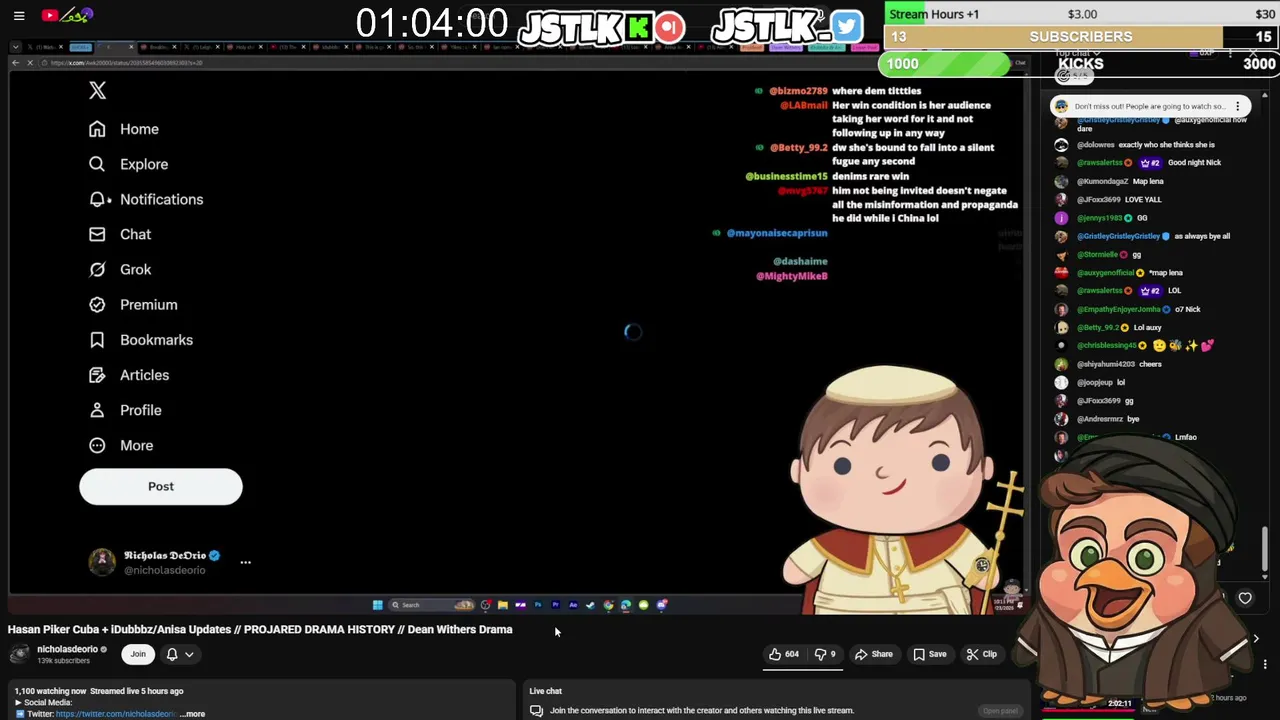Image resolution: width=1280 pixels, height=720 pixels.
Task: Click the '1,100 watching now' description text
Action: [x=50, y=691]
